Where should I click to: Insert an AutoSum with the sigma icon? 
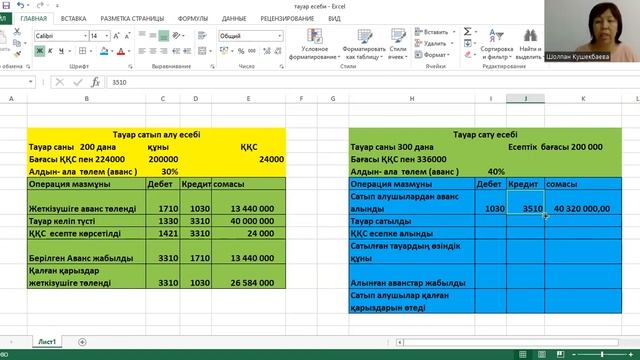[467, 31]
